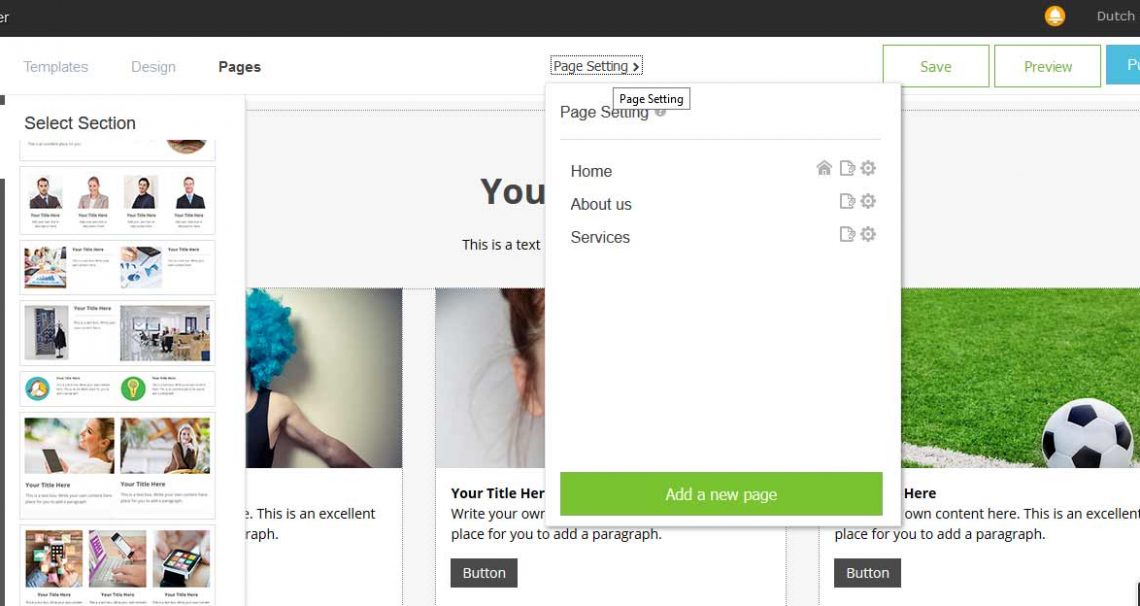The width and height of the screenshot is (1140, 606).
Task: Click the Save button
Action: [x=936, y=66]
